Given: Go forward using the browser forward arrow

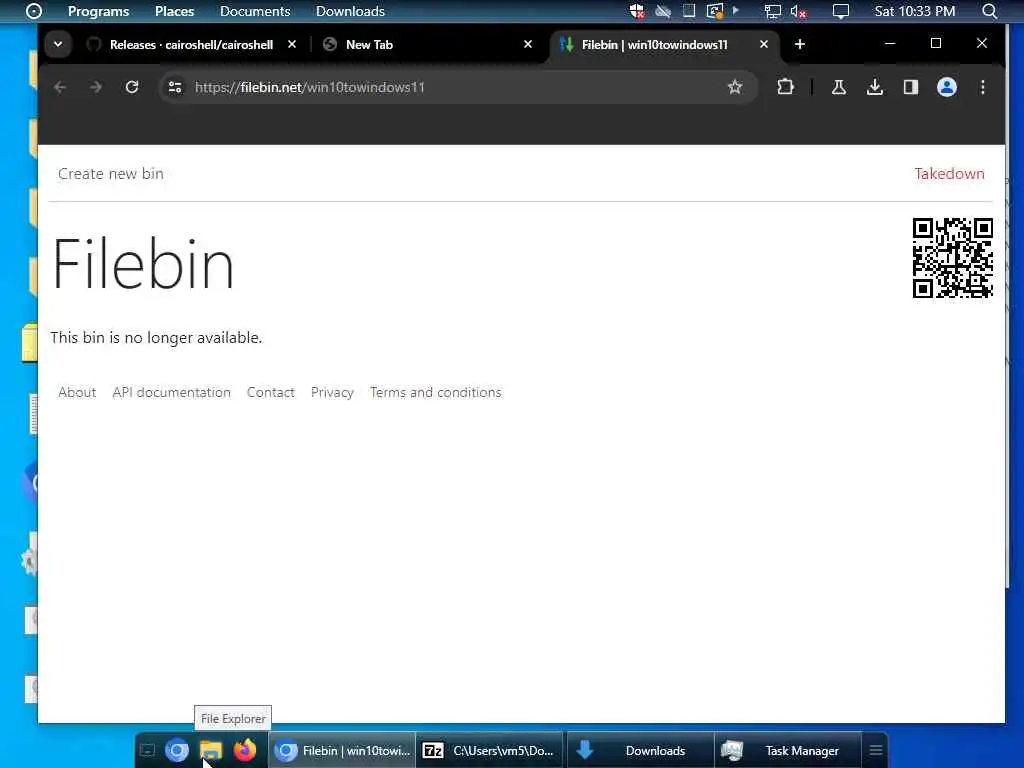Looking at the screenshot, I should click(x=95, y=87).
